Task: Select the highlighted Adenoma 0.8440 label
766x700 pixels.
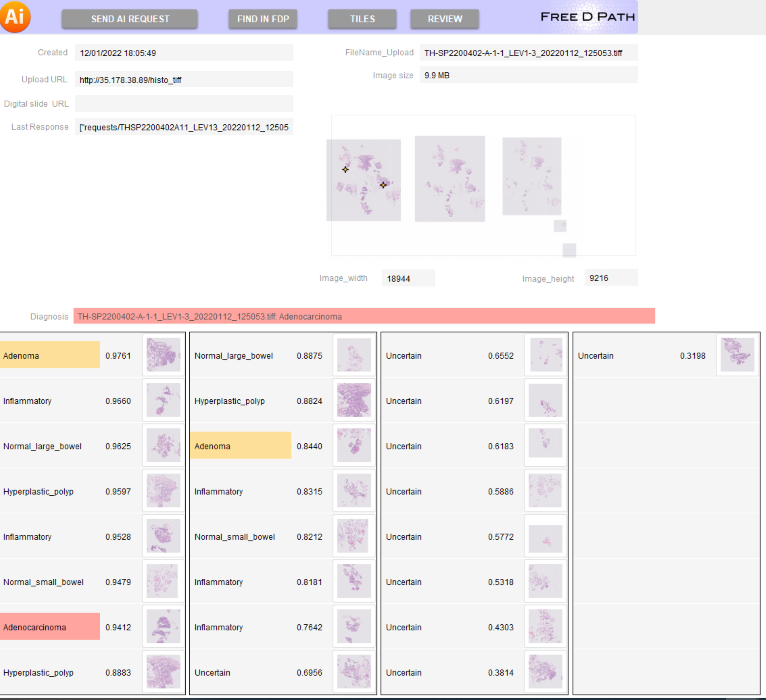Action: tap(240, 446)
